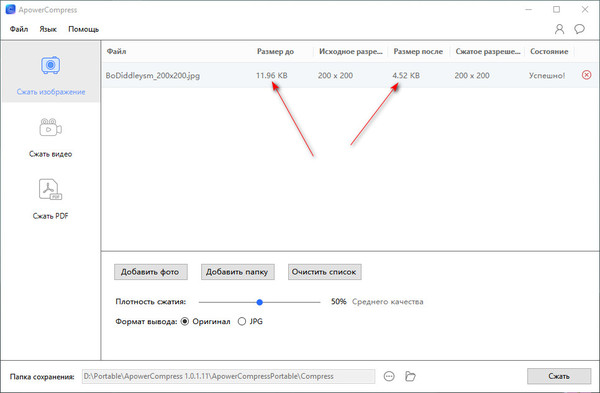Select the JPG output format
This screenshot has height=393, width=600.
pos(242,321)
